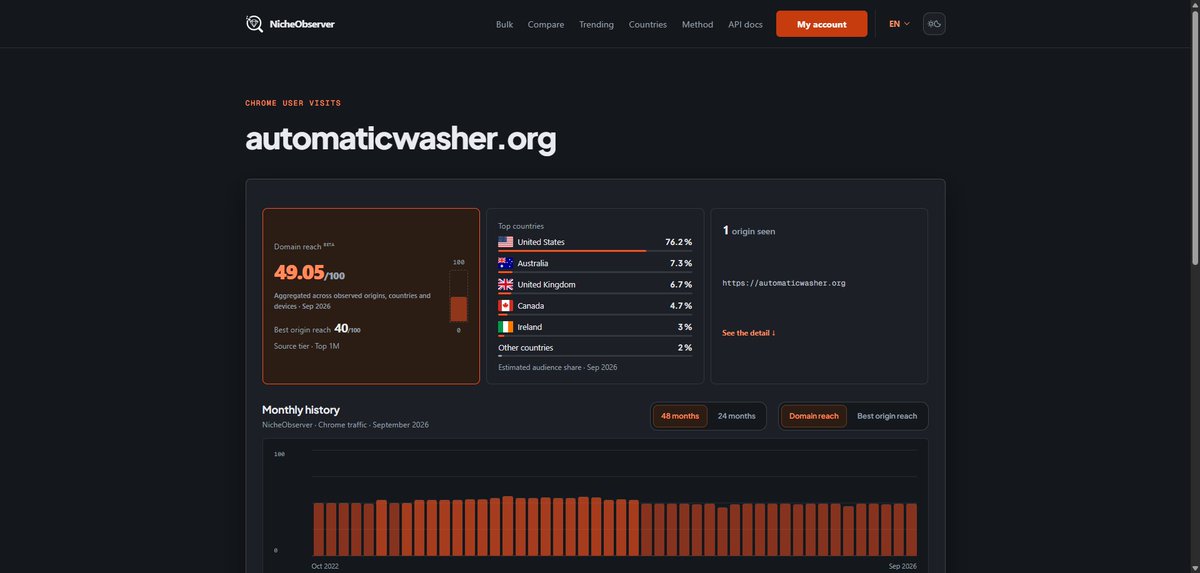Select the 24 months range
Screen dimensions: 1200x573
point(737,416)
